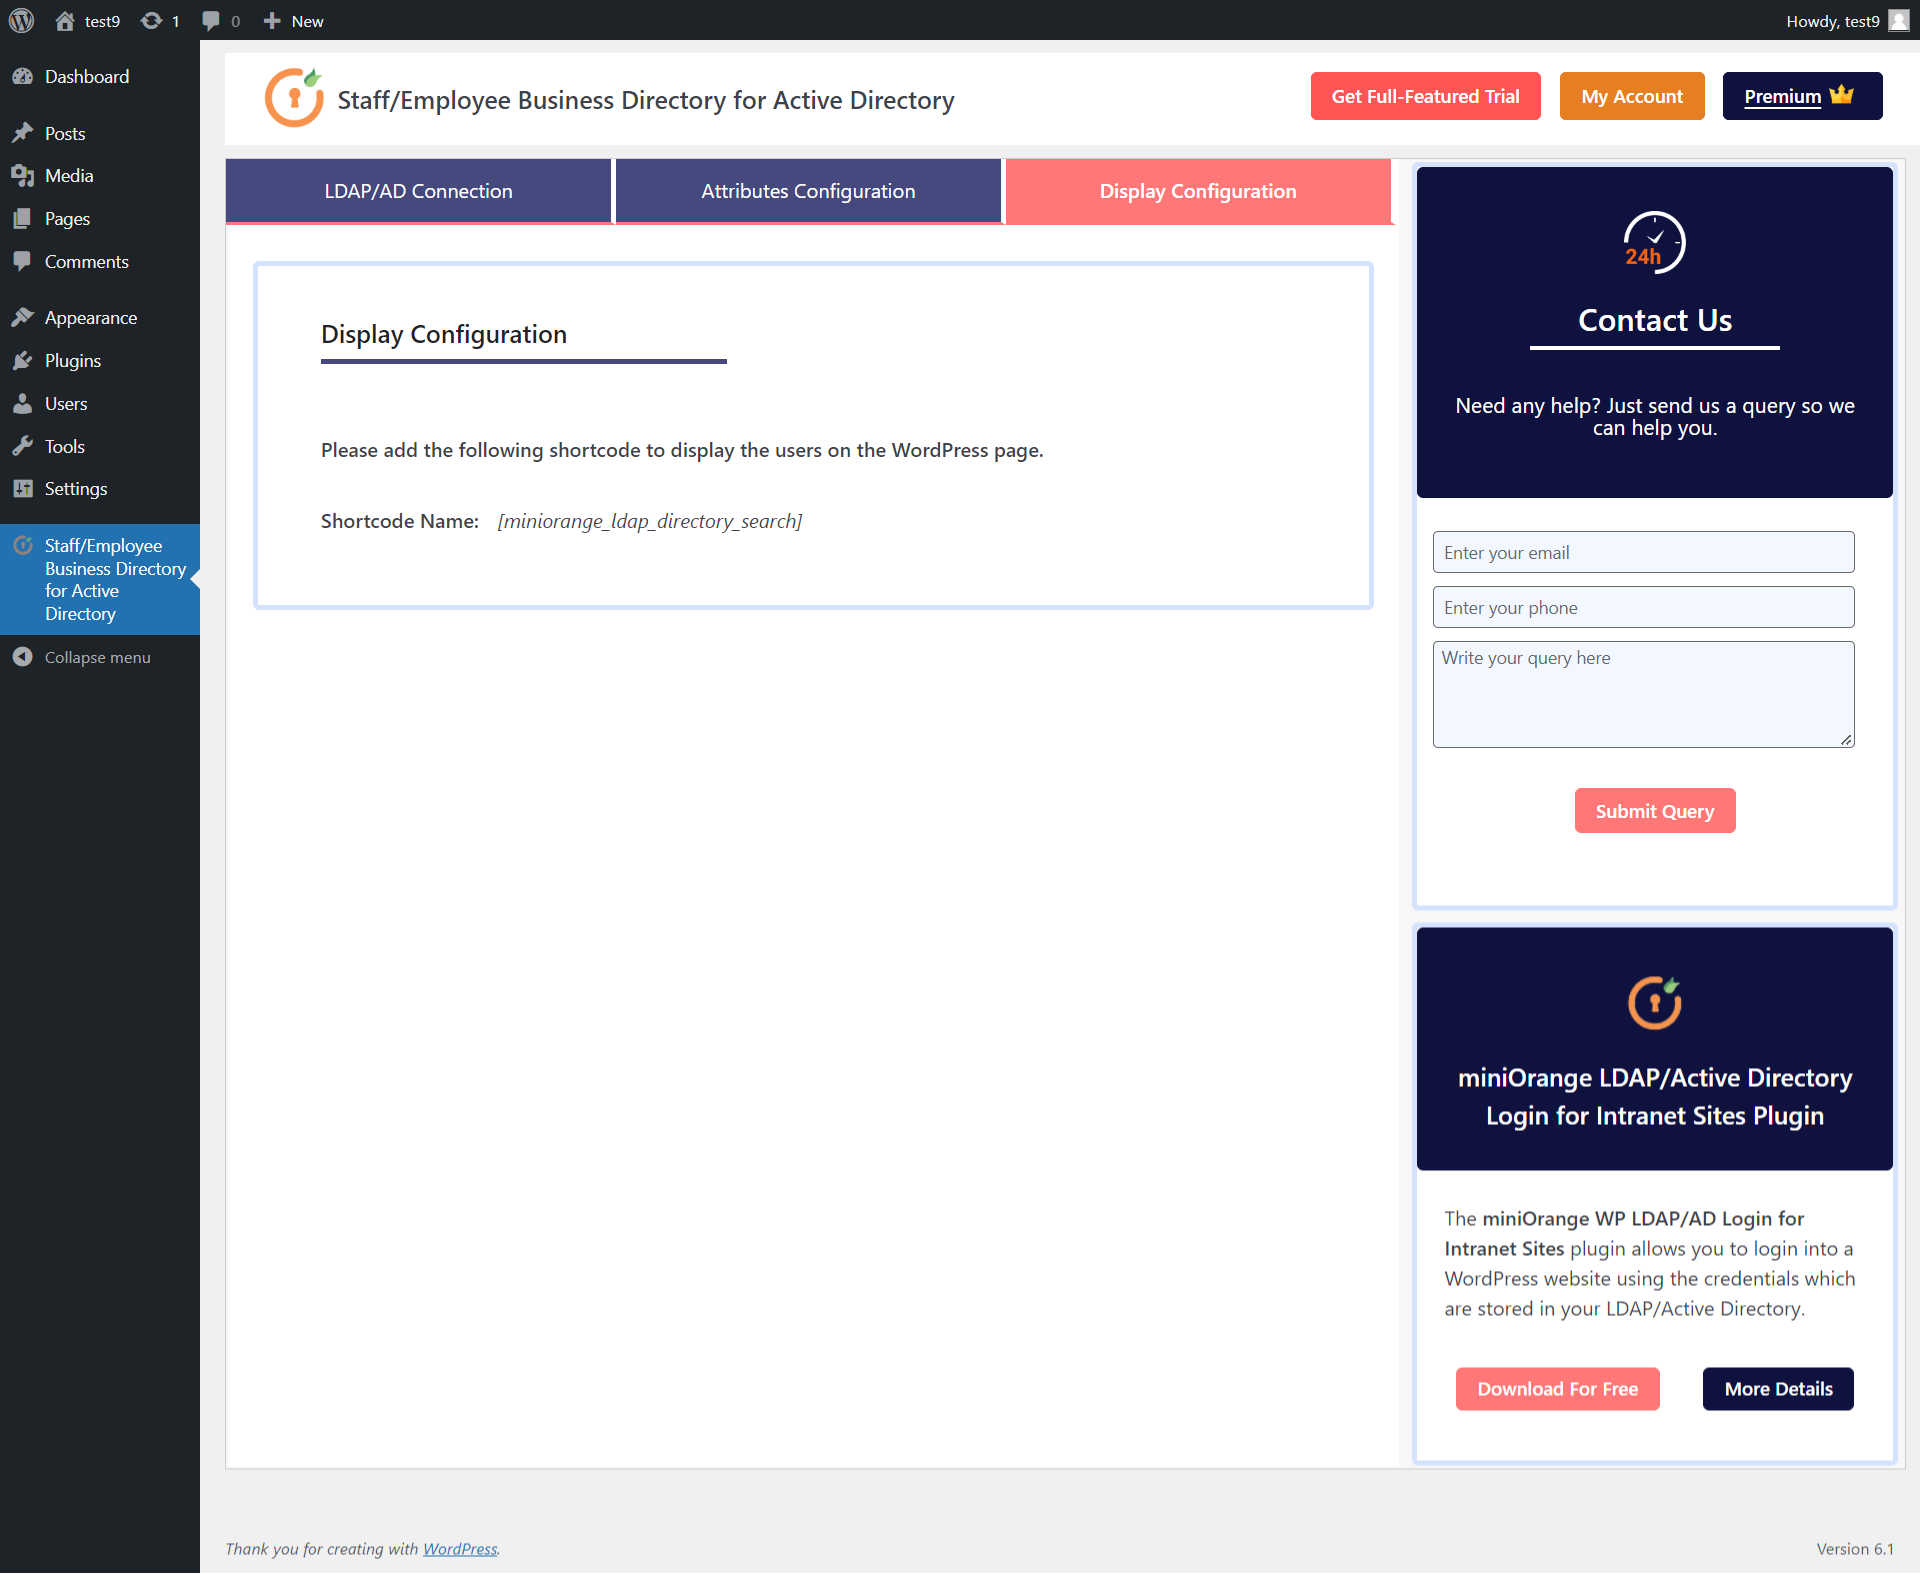Click the Contact Us heading
1920x1575 pixels.
click(1654, 320)
